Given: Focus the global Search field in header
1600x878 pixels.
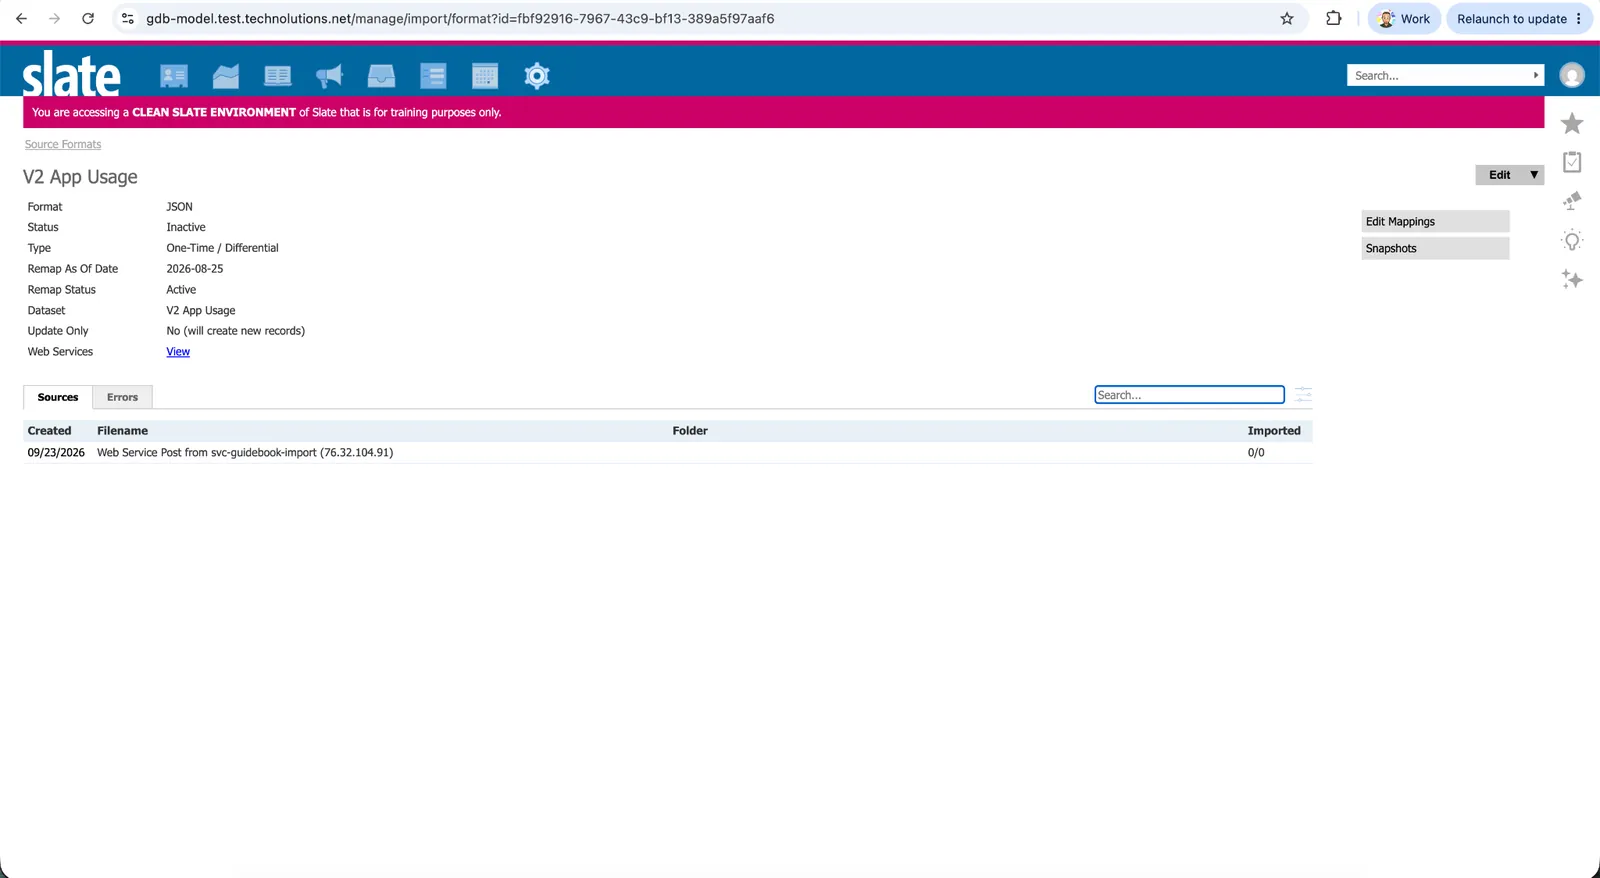Looking at the screenshot, I should pos(1438,76).
